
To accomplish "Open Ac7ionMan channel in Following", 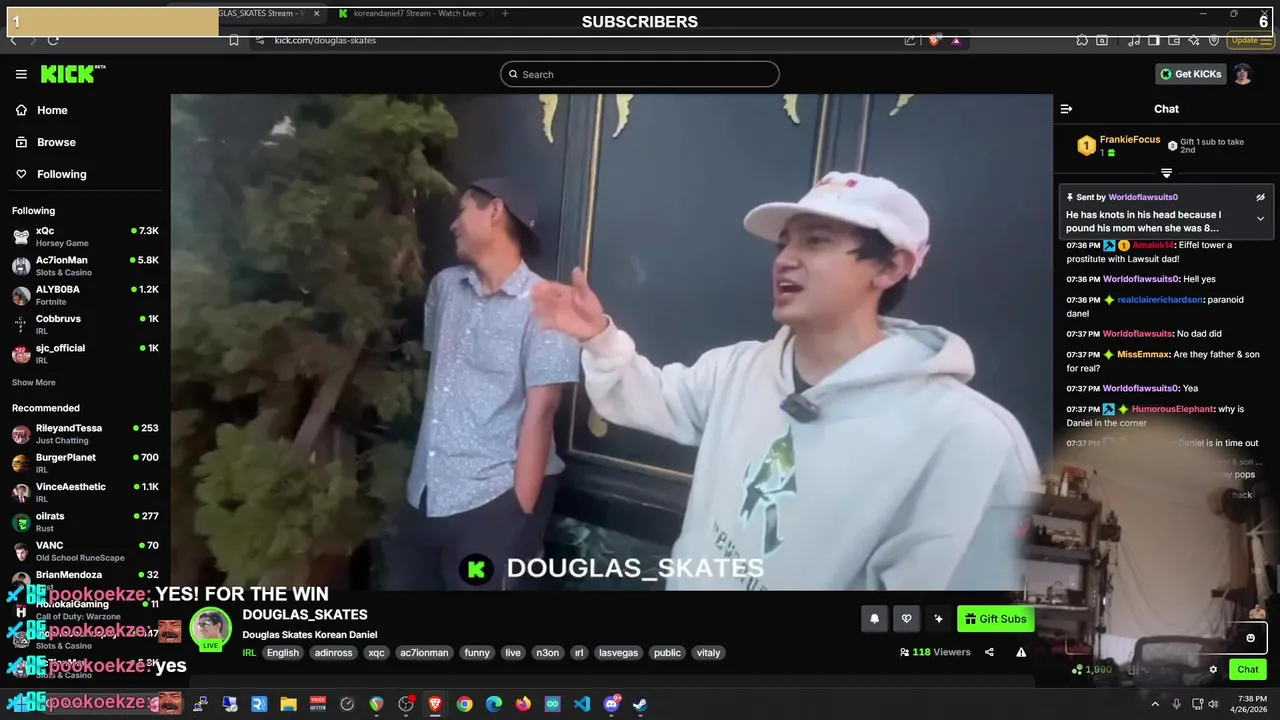I will coord(85,266).
